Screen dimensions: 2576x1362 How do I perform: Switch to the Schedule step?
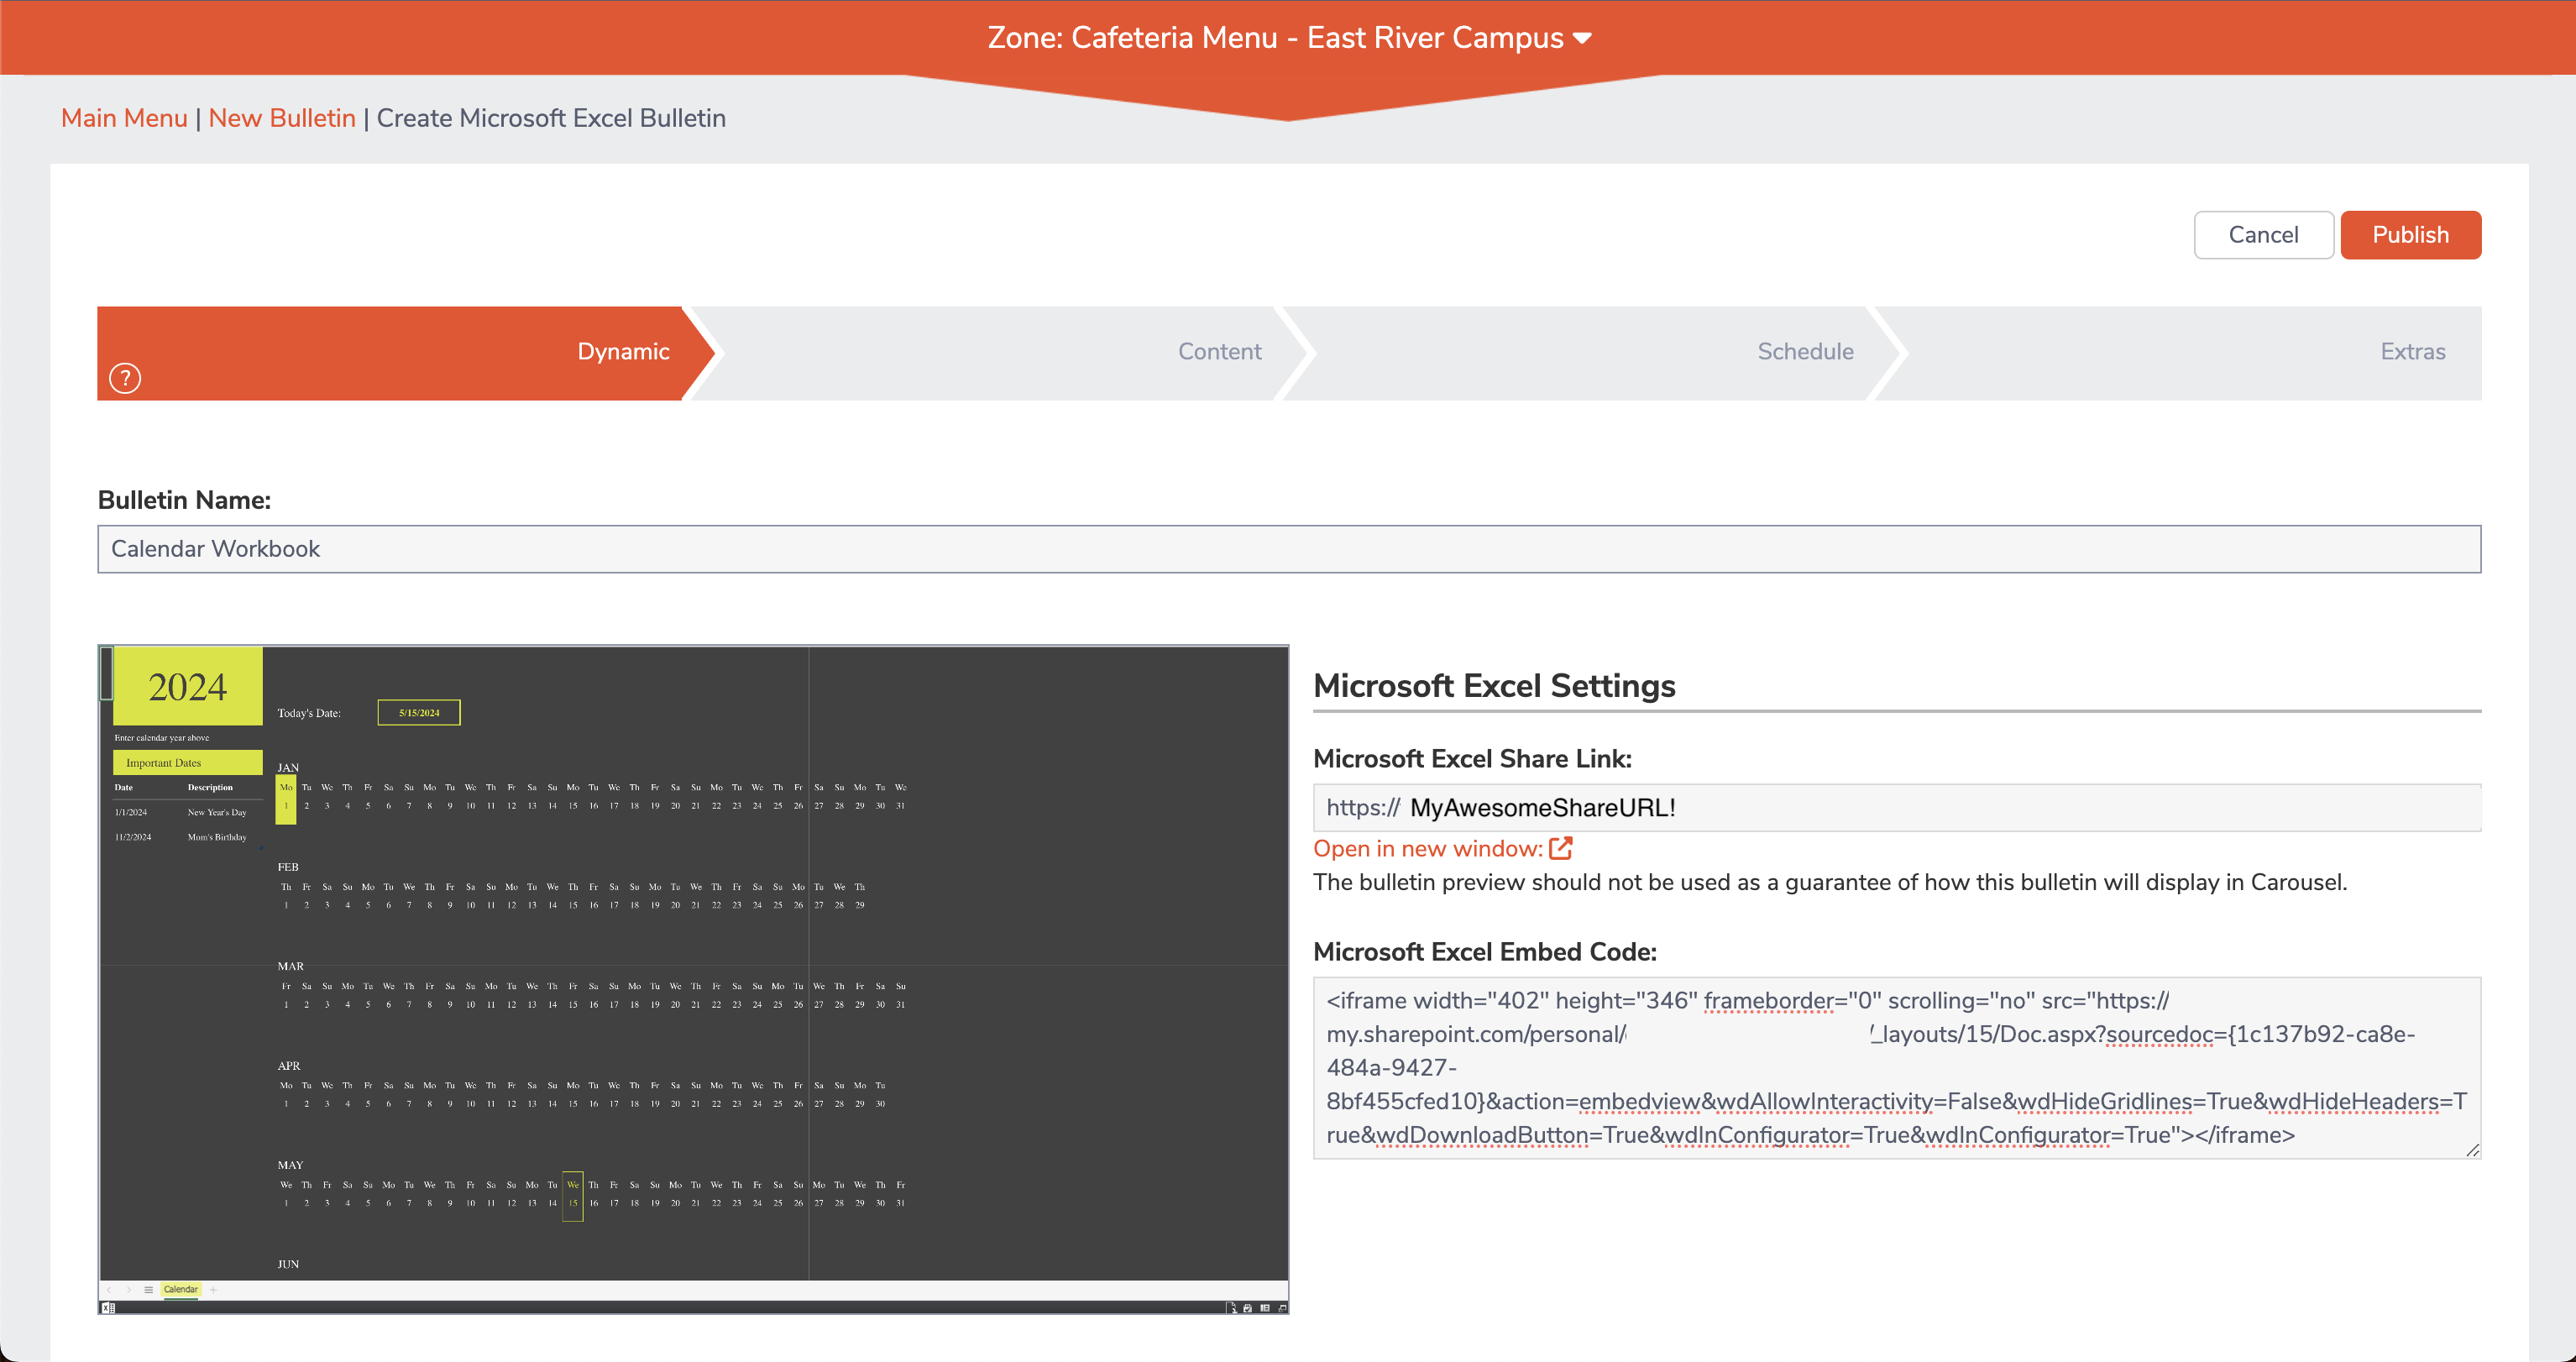point(1805,351)
